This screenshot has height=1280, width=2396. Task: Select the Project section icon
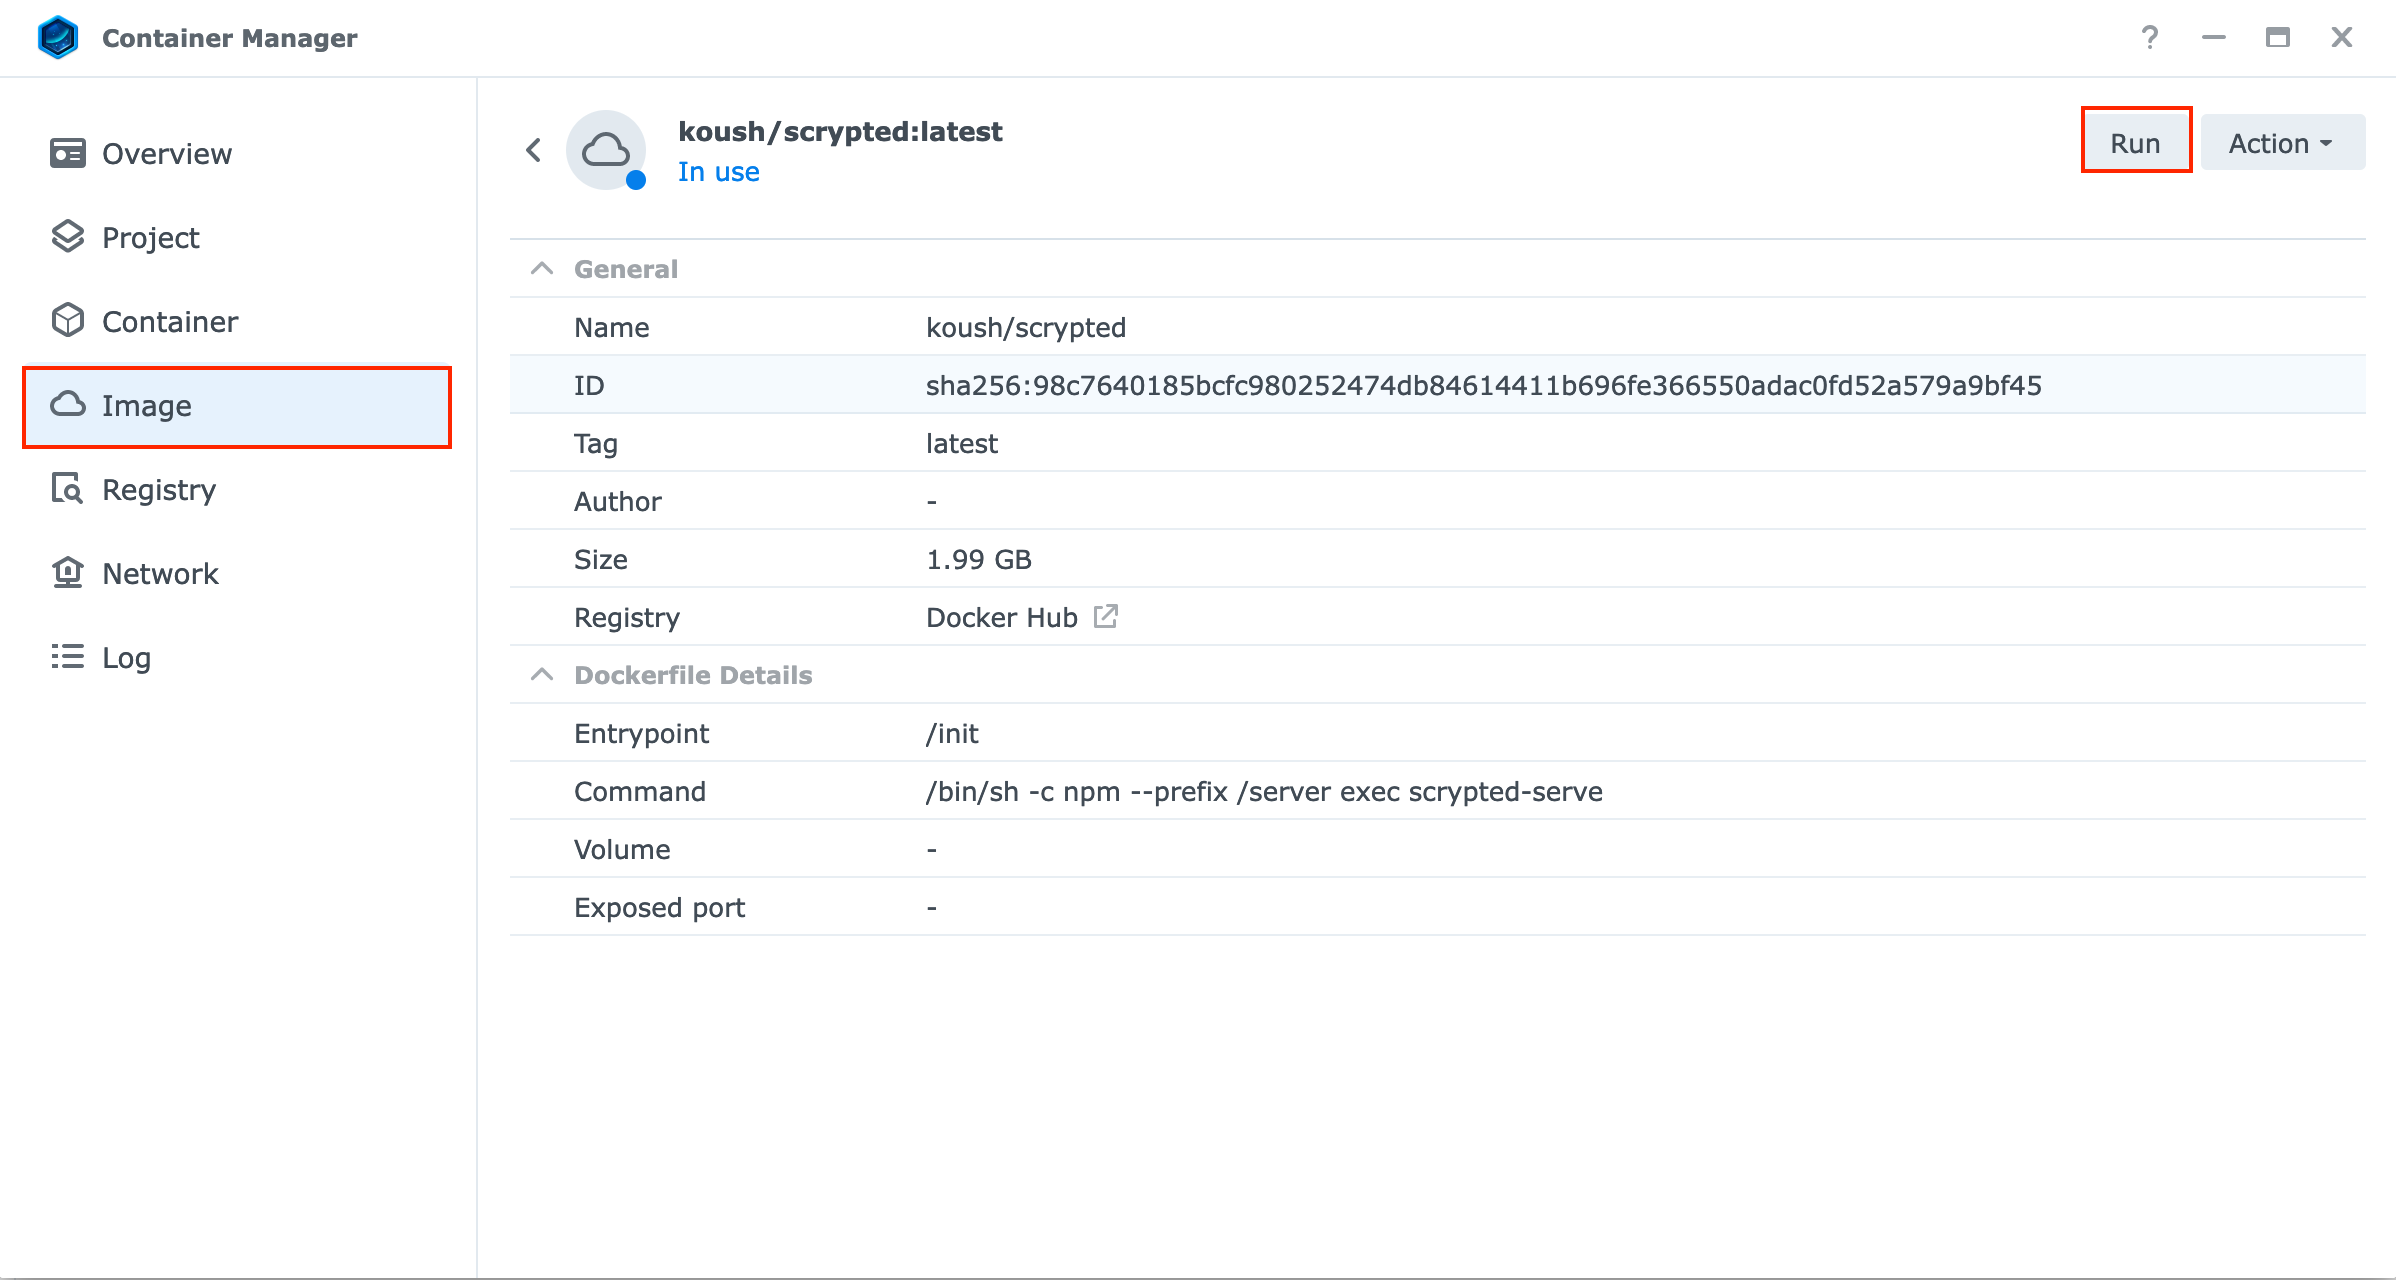coord(67,237)
